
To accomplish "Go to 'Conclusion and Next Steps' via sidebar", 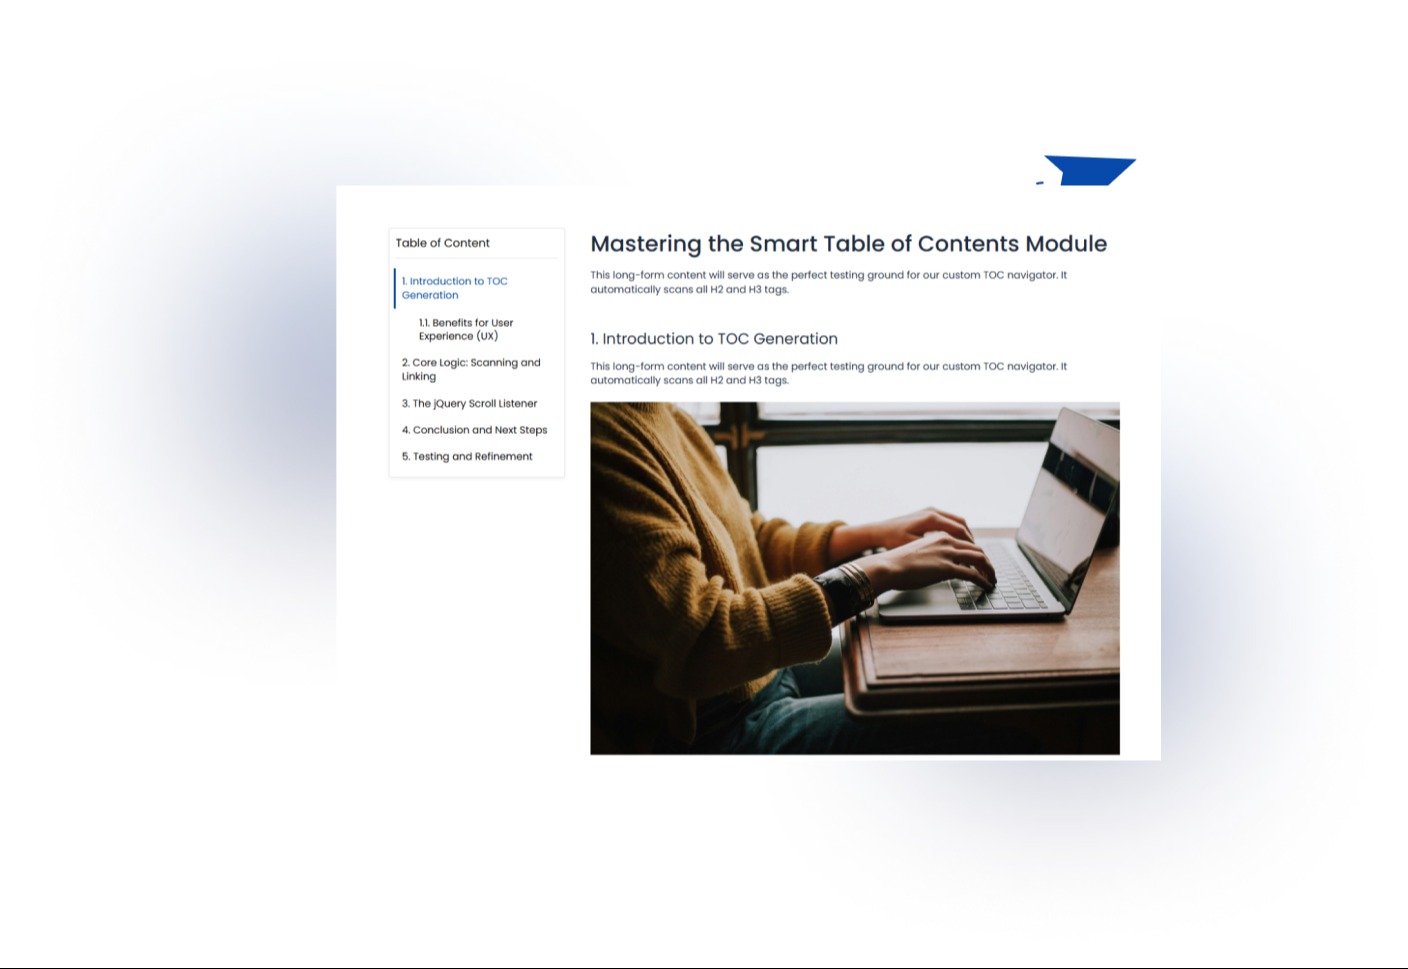I will [x=474, y=430].
